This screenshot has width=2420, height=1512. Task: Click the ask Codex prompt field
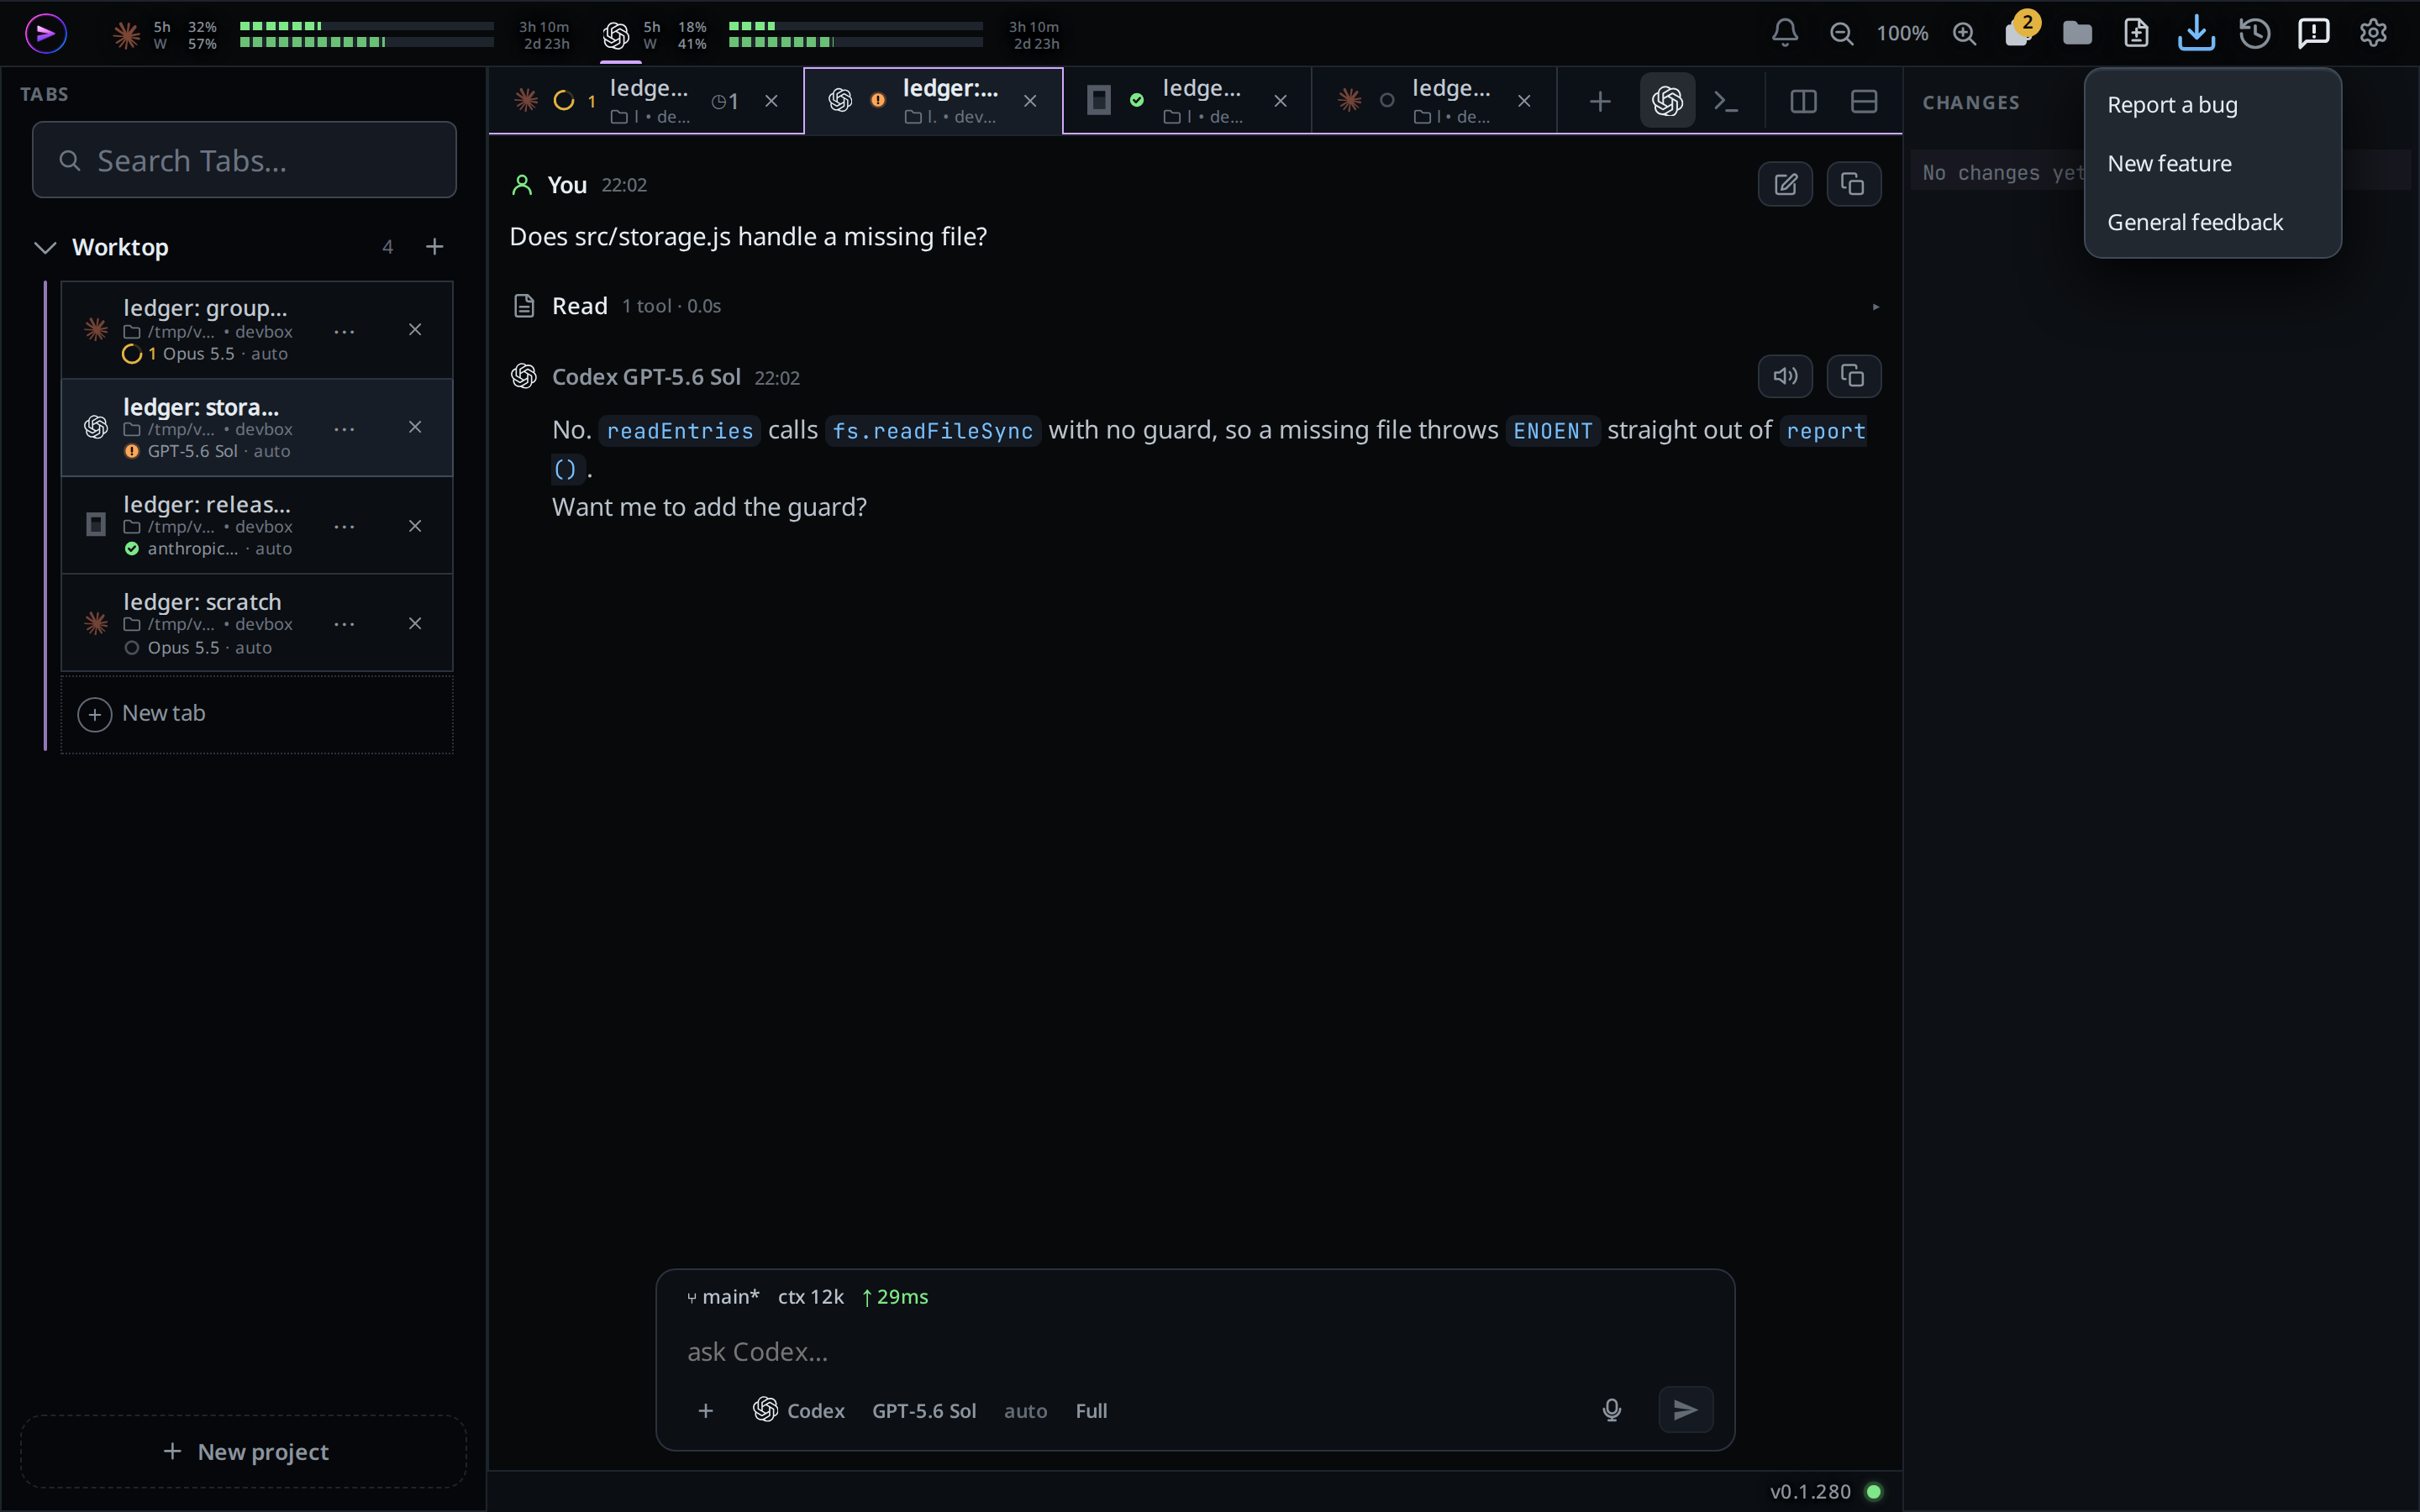pos(1195,1352)
